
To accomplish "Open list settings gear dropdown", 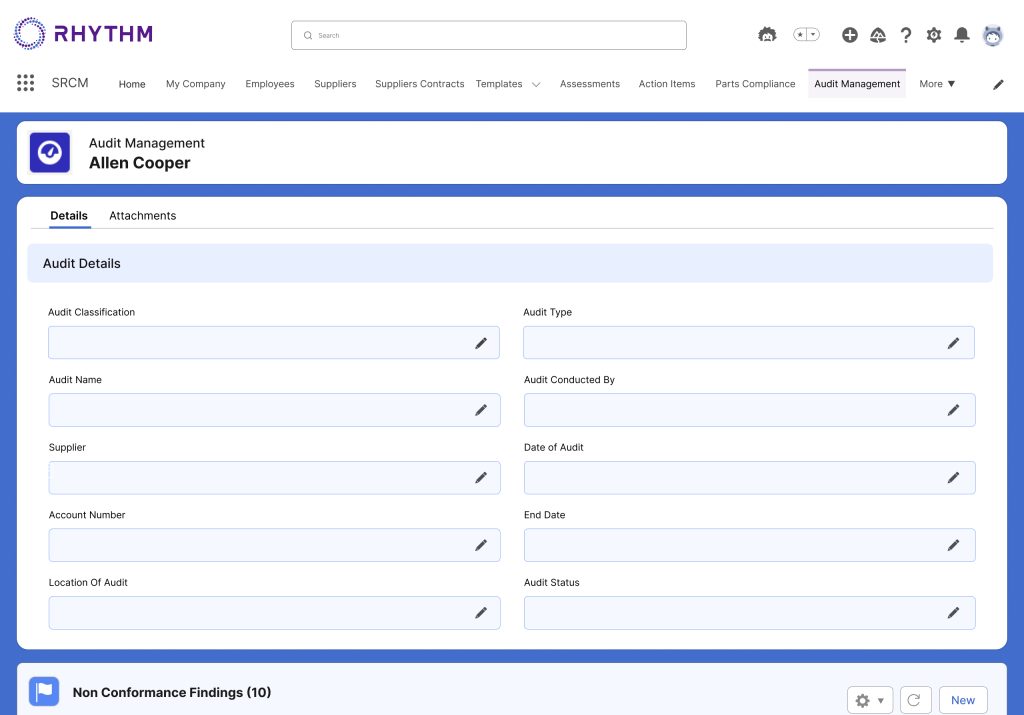I will pos(869,700).
